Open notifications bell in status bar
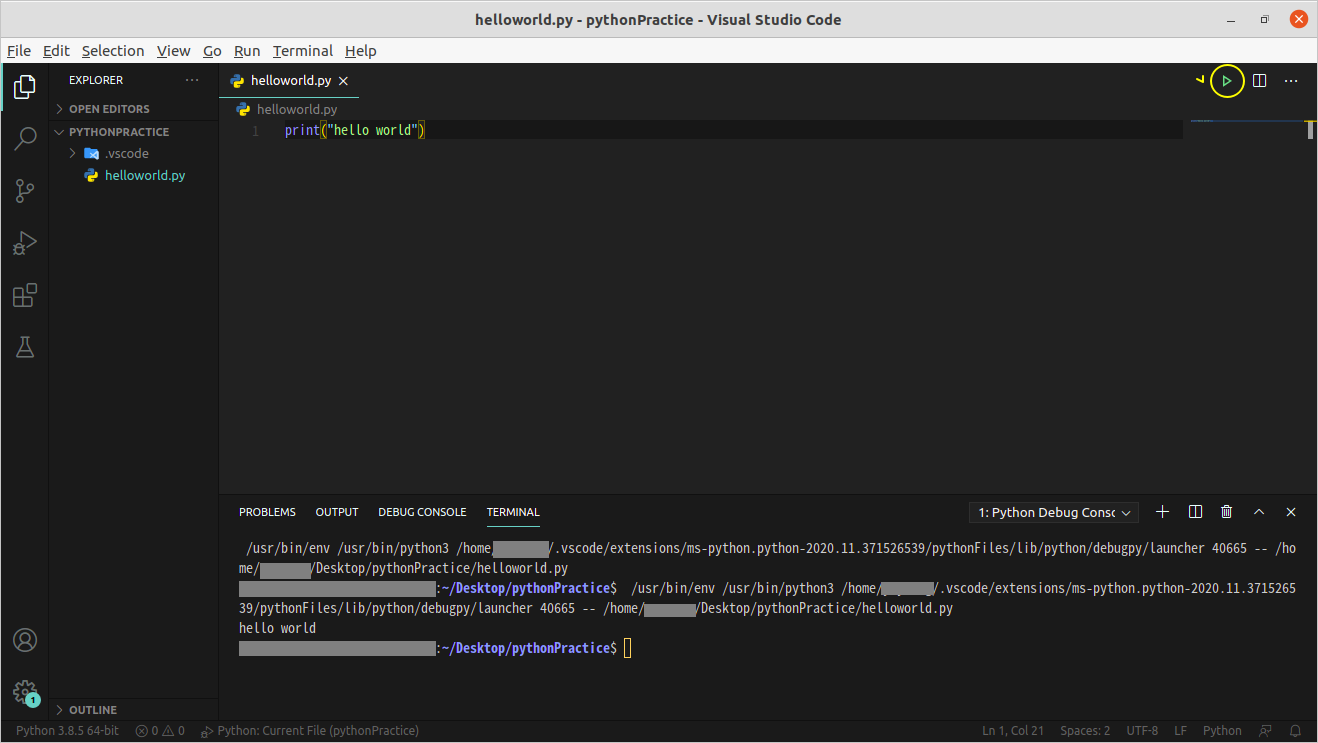The image size is (1318, 743). [x=1296, y=731]
